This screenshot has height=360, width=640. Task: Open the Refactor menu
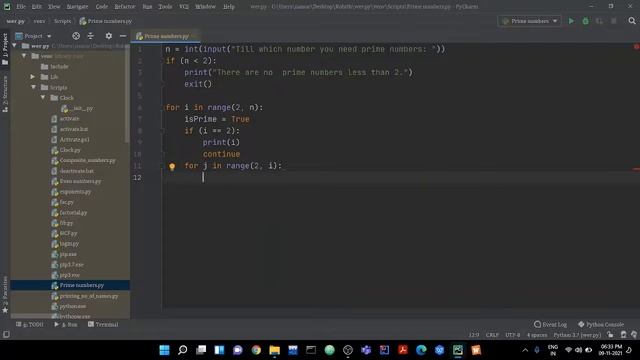pos(124,7)
